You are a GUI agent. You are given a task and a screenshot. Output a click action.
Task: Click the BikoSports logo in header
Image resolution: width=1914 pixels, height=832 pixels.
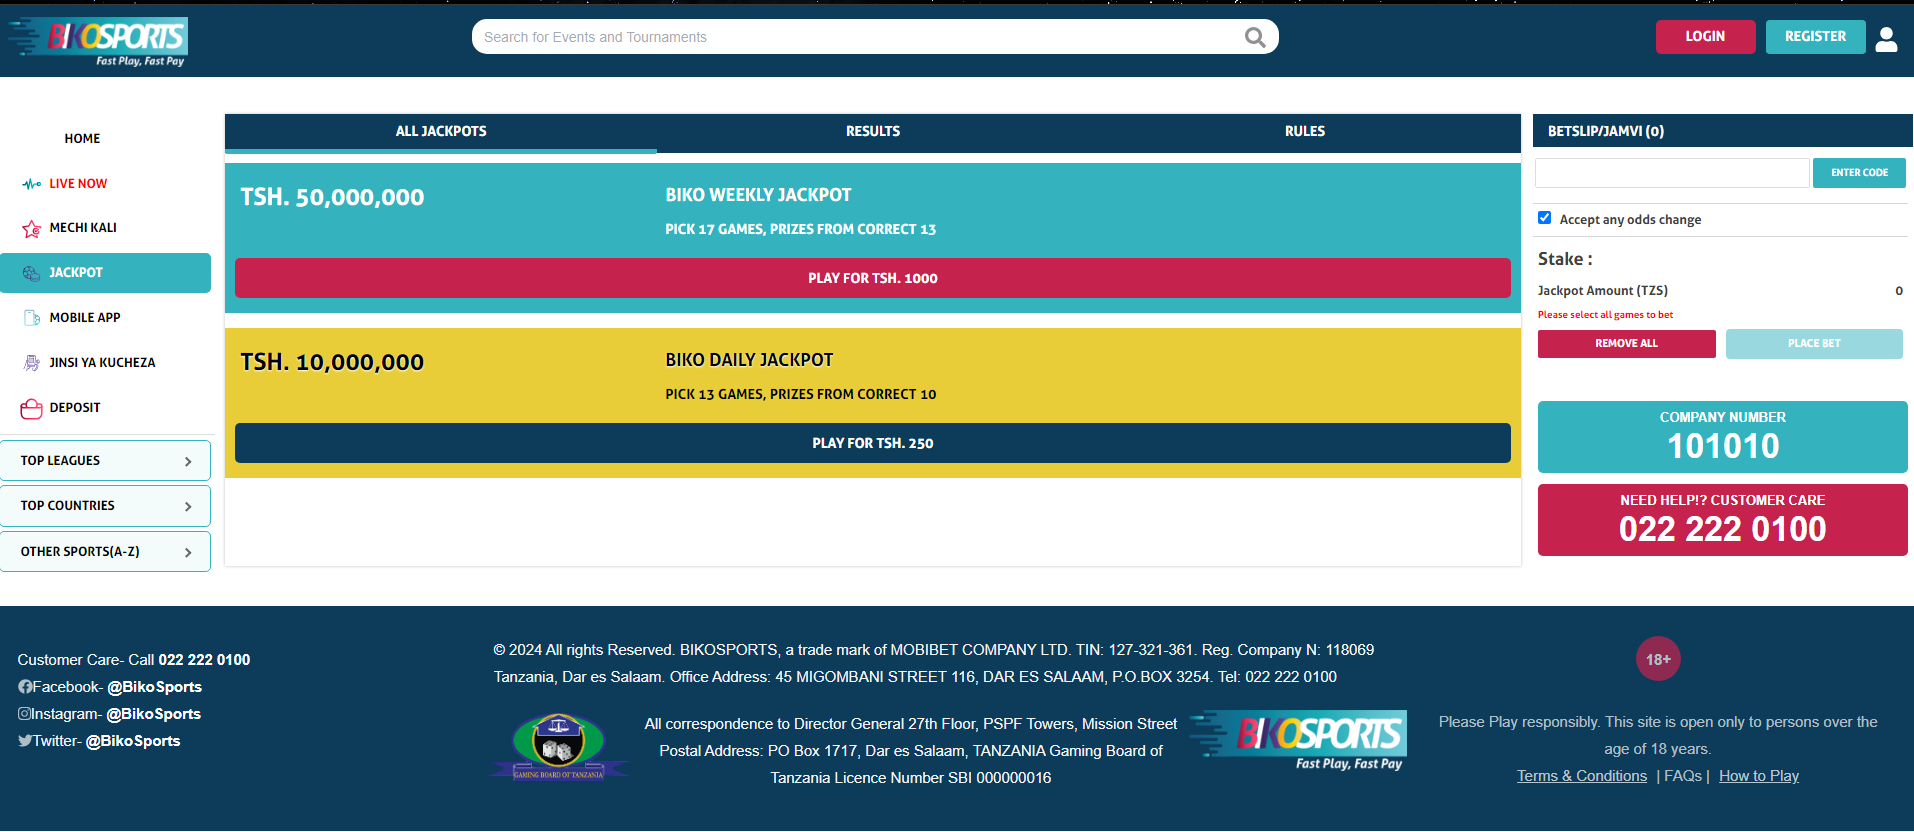coord(98,42)
